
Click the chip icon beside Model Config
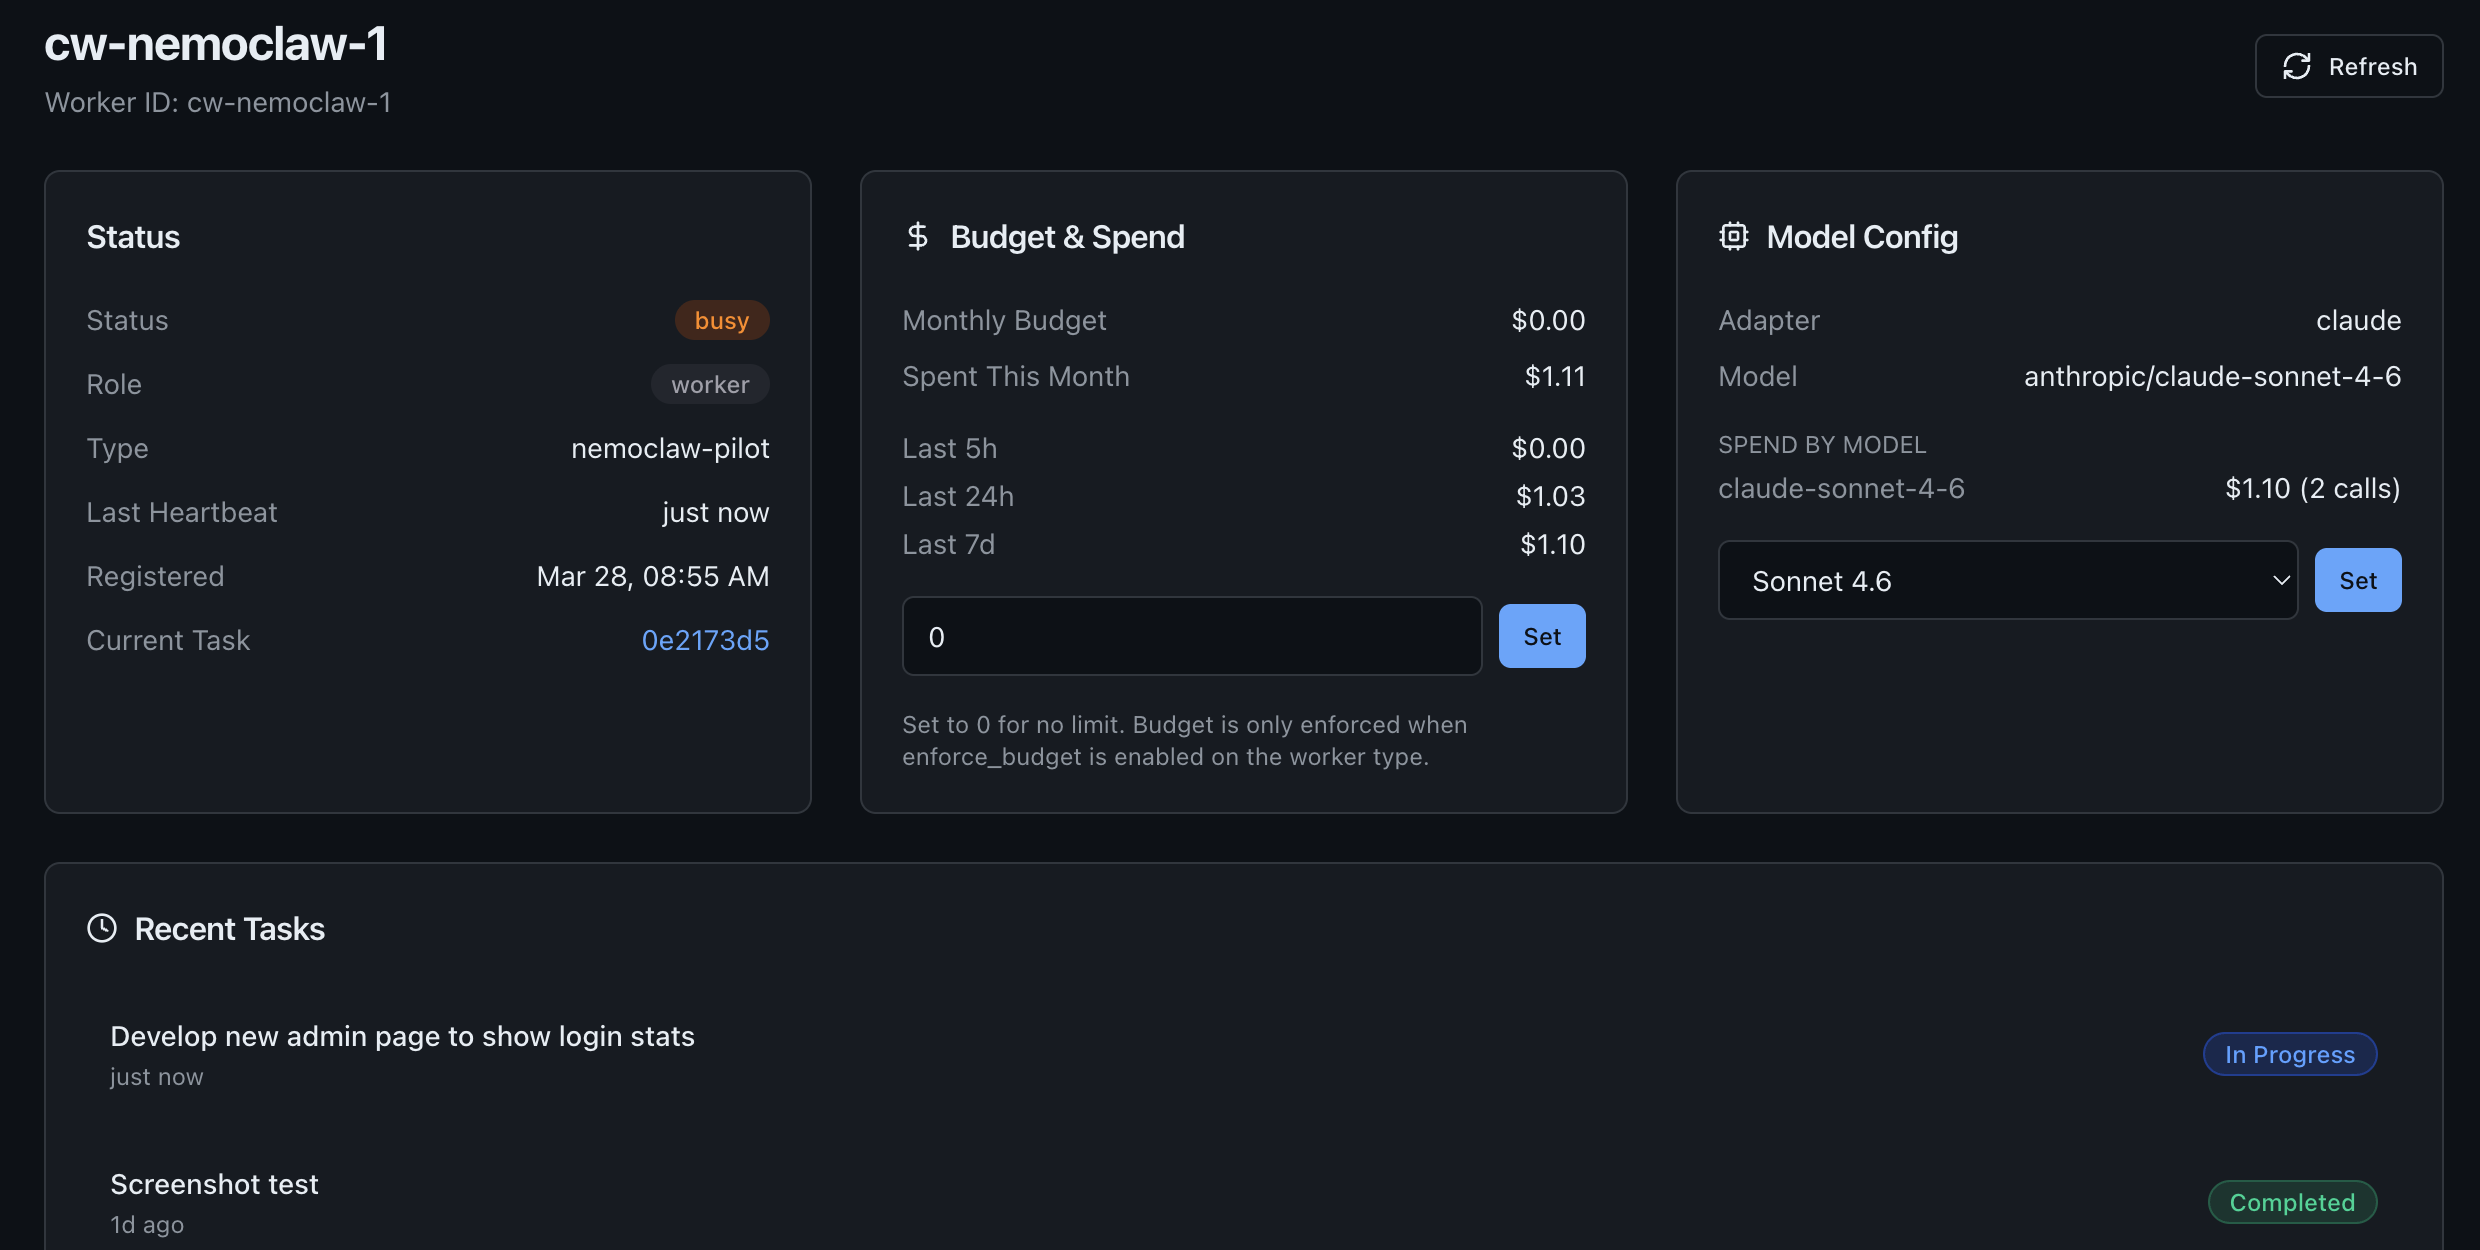1733,236
